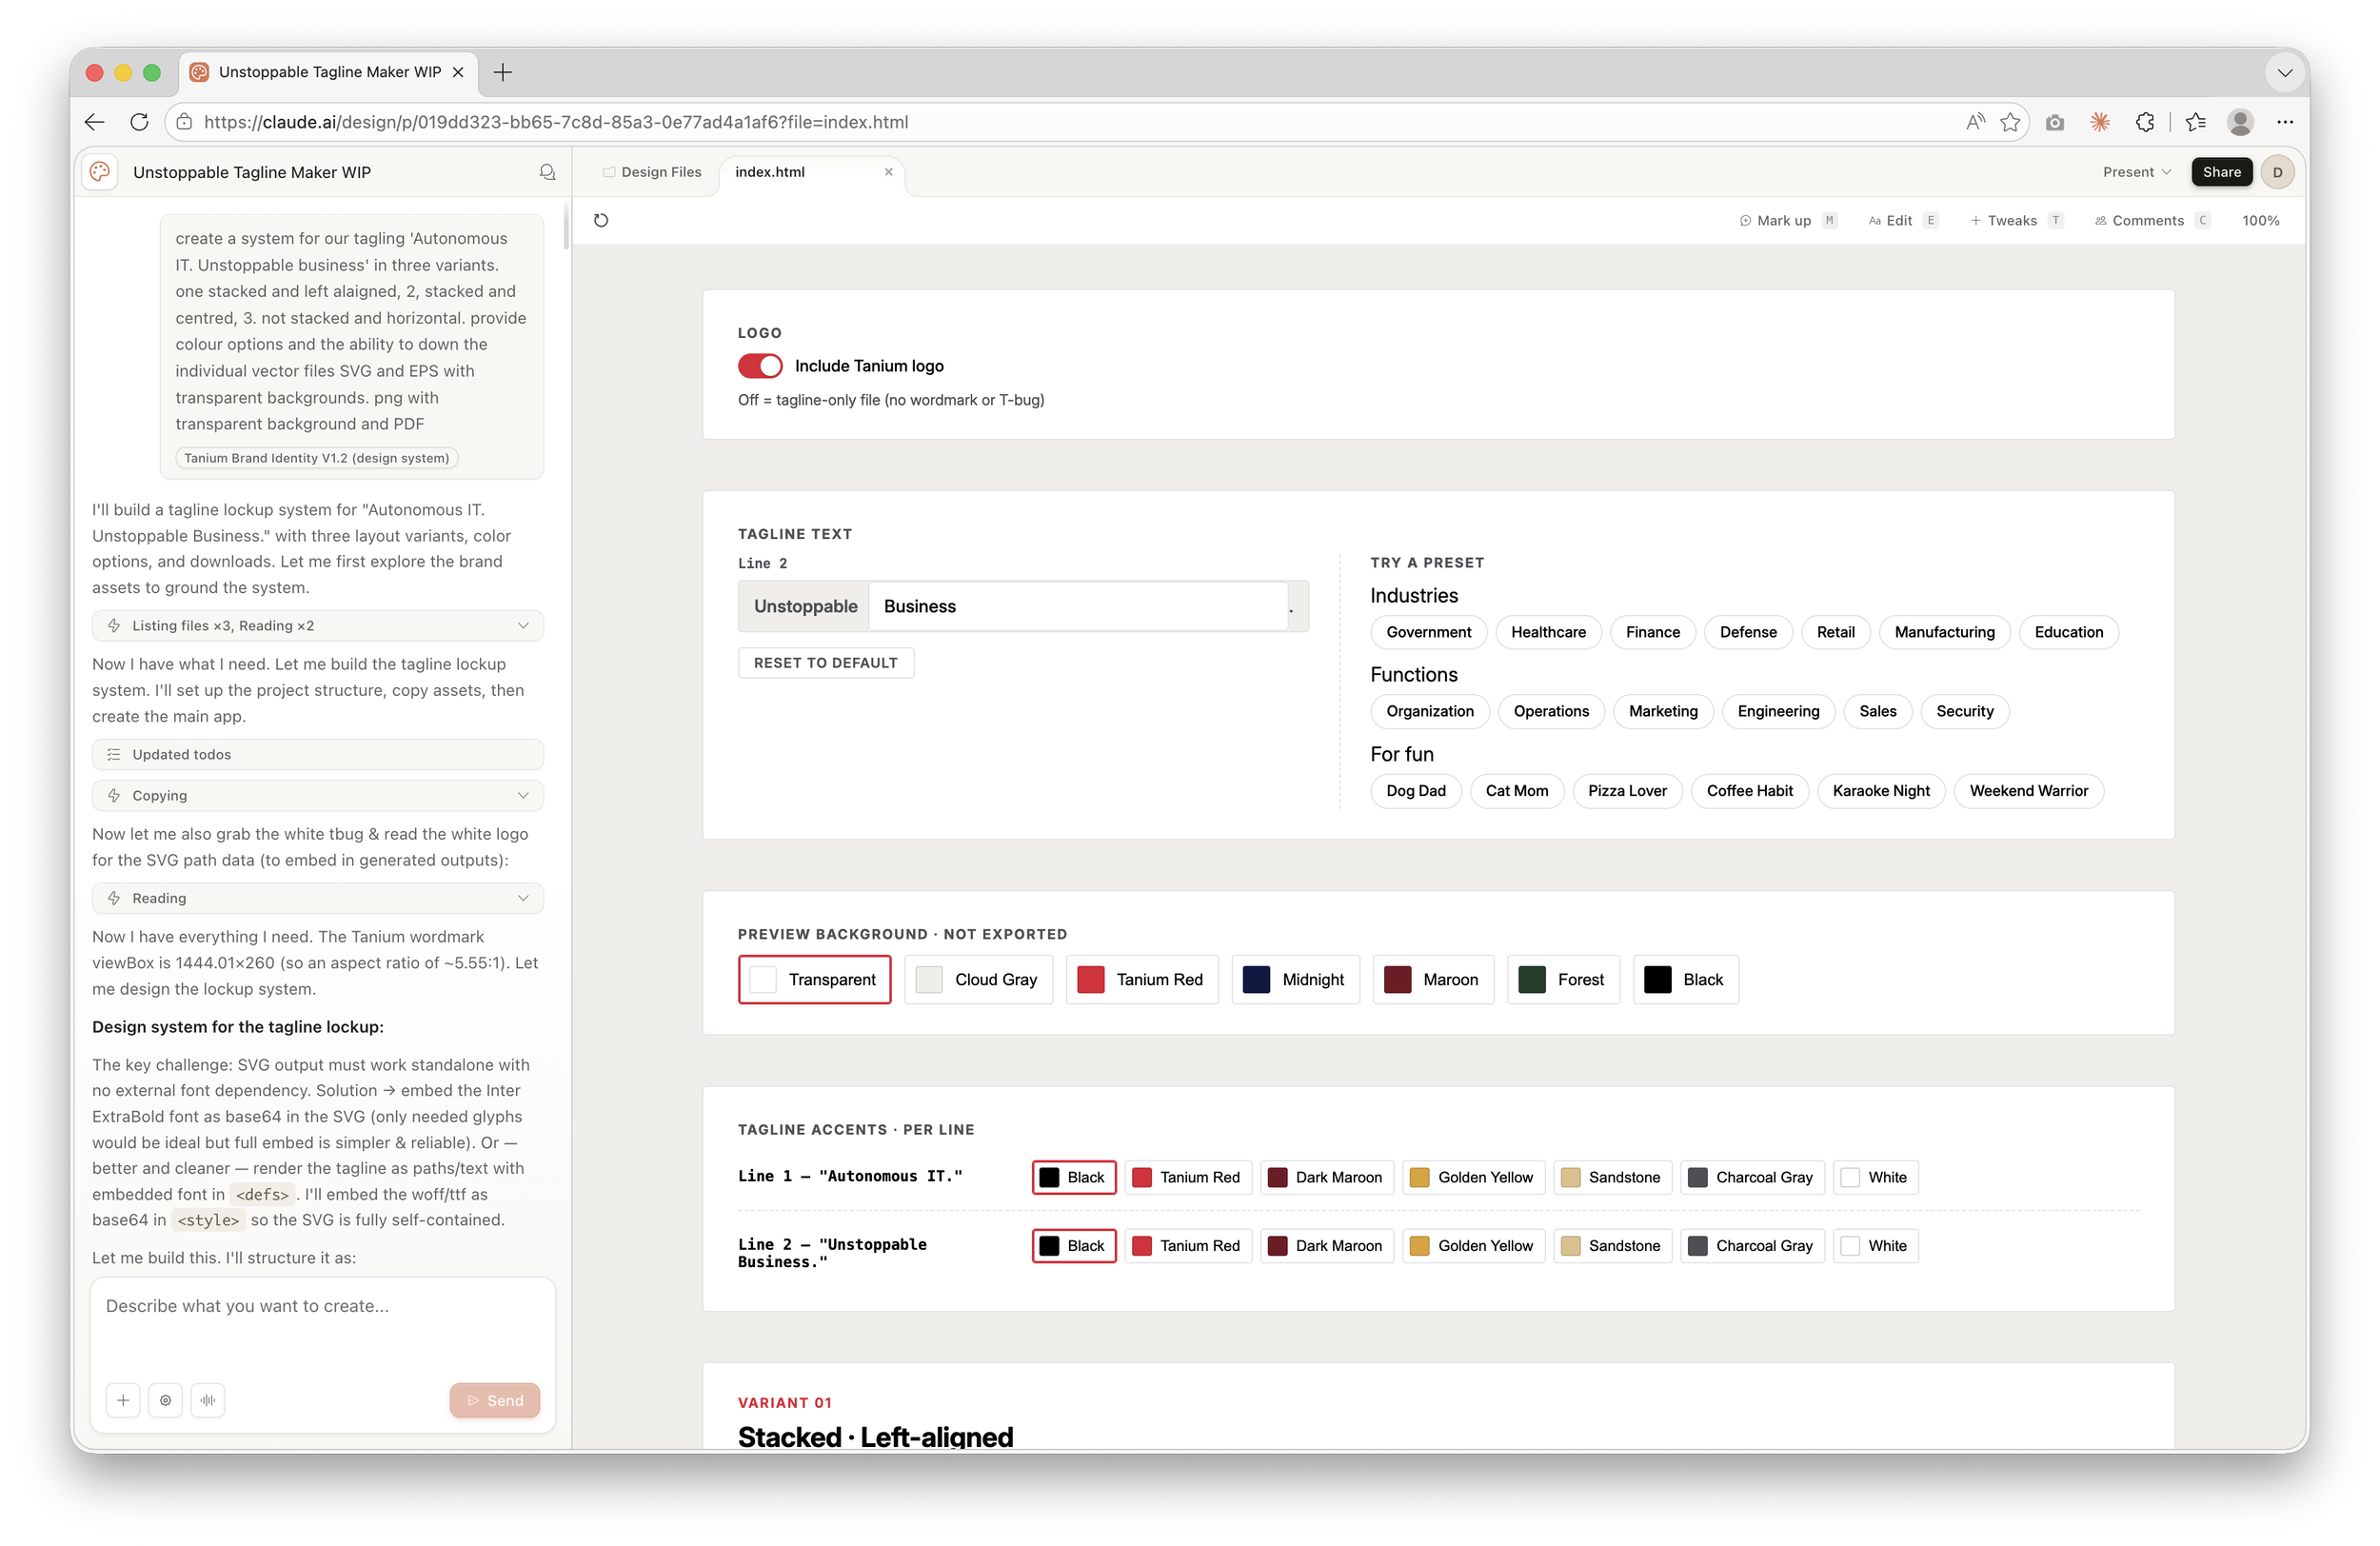2380x1546 pixels.
Task: Apply the Pizza Lover preset
Action: tap(1627, 791)
